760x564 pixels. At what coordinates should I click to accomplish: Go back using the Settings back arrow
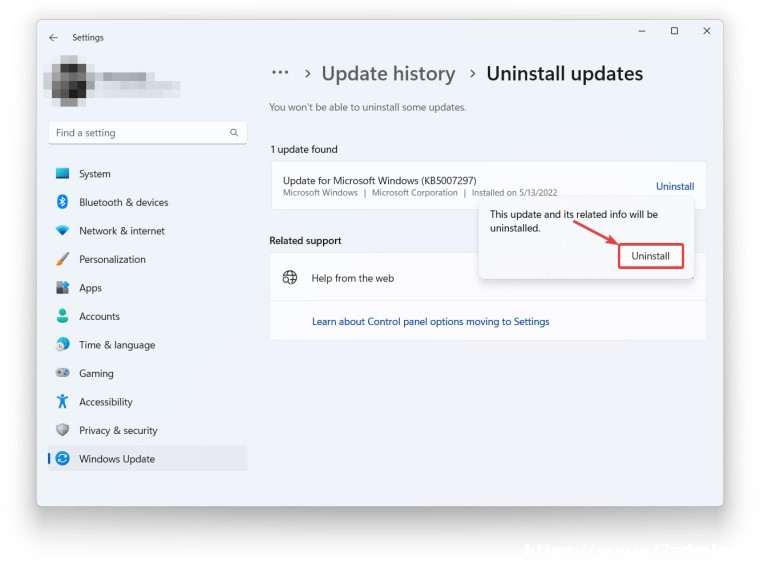coord(53,37)
